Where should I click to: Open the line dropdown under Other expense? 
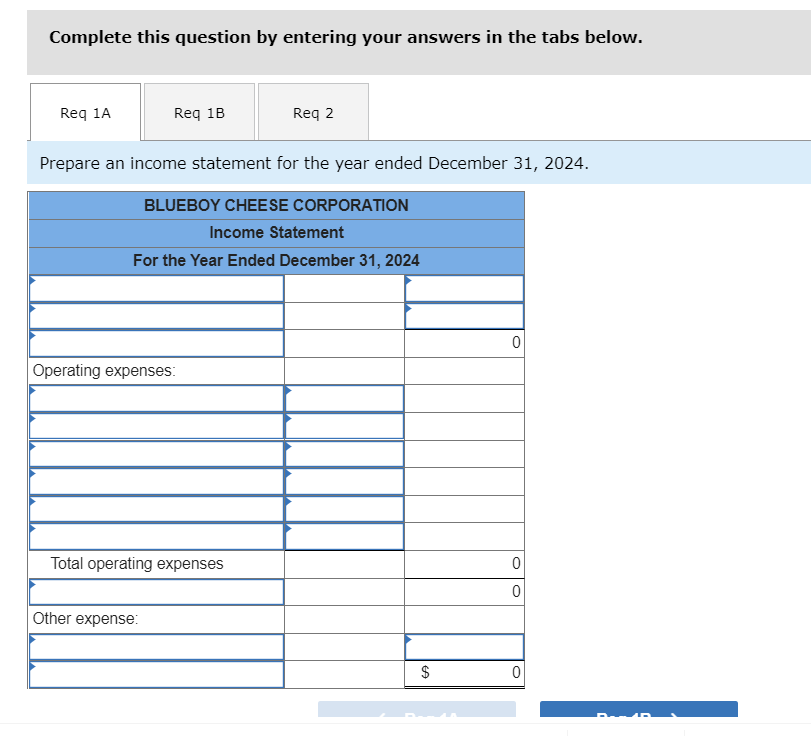[x=156, y=645]
